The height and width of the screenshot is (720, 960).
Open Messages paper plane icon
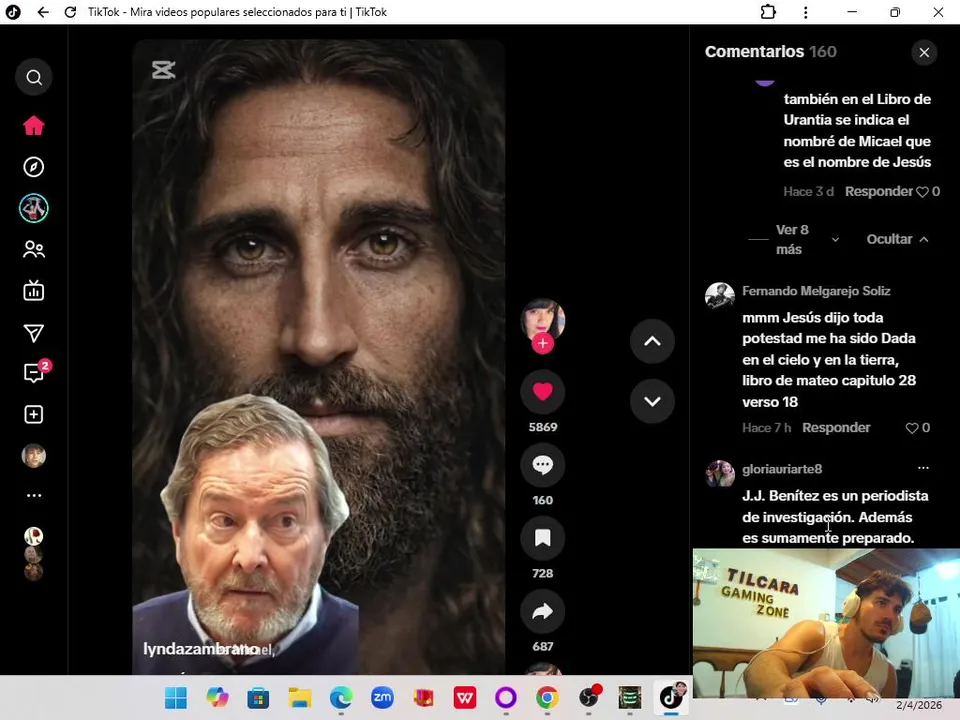tap(34, 332)
